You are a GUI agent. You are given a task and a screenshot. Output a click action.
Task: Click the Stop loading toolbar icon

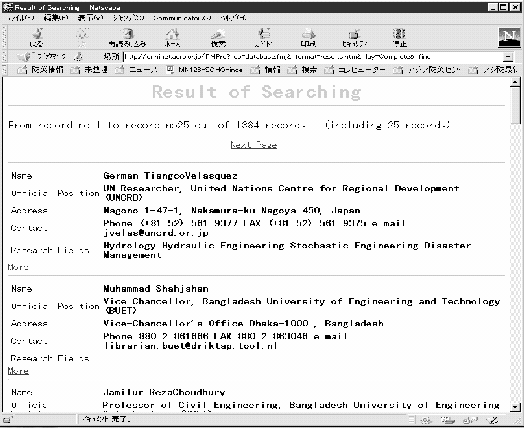tap(399, 37)
